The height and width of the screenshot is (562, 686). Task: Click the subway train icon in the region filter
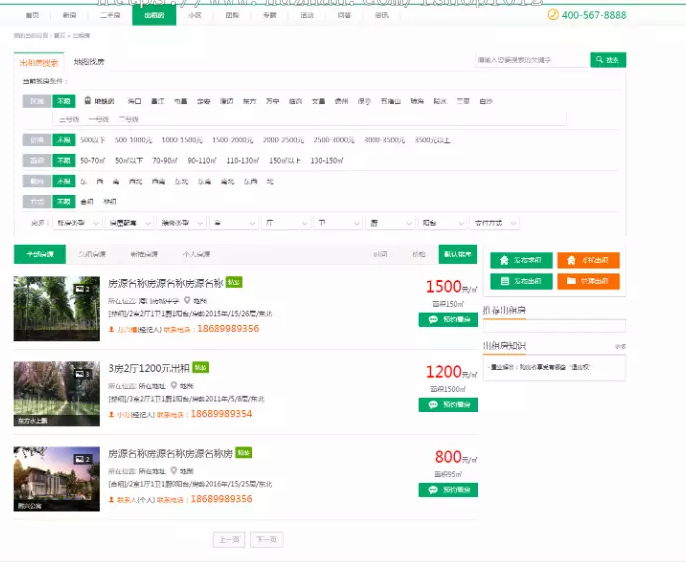click(88, 101)
